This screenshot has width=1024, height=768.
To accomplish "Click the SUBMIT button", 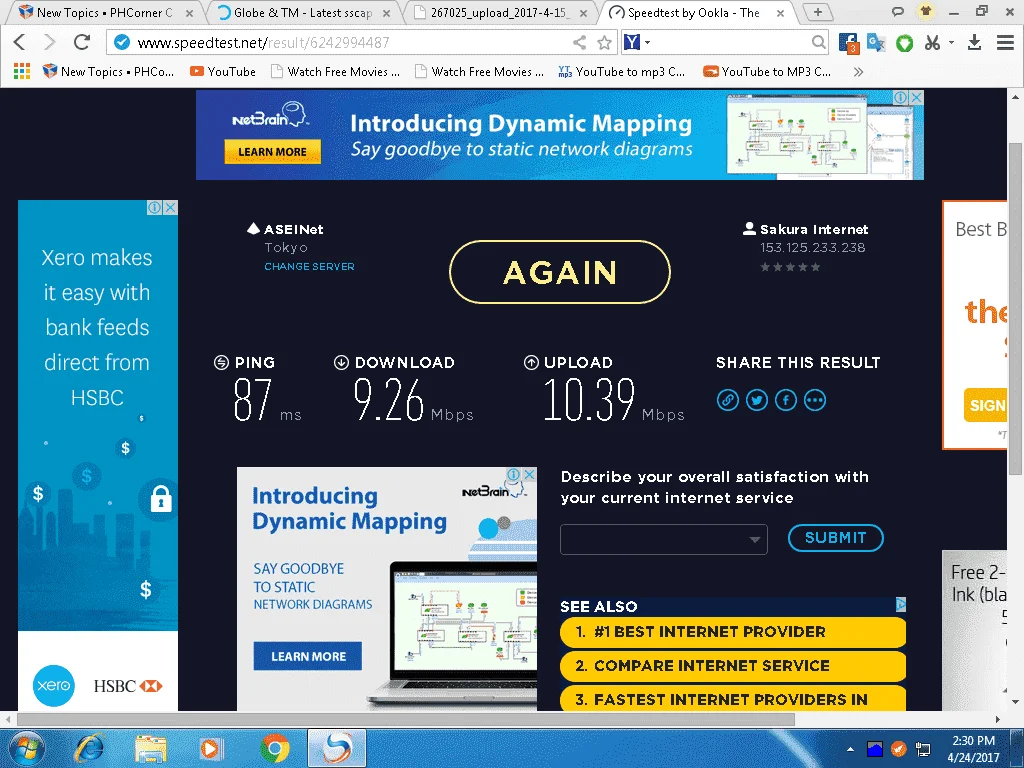I will coord(835,538).
